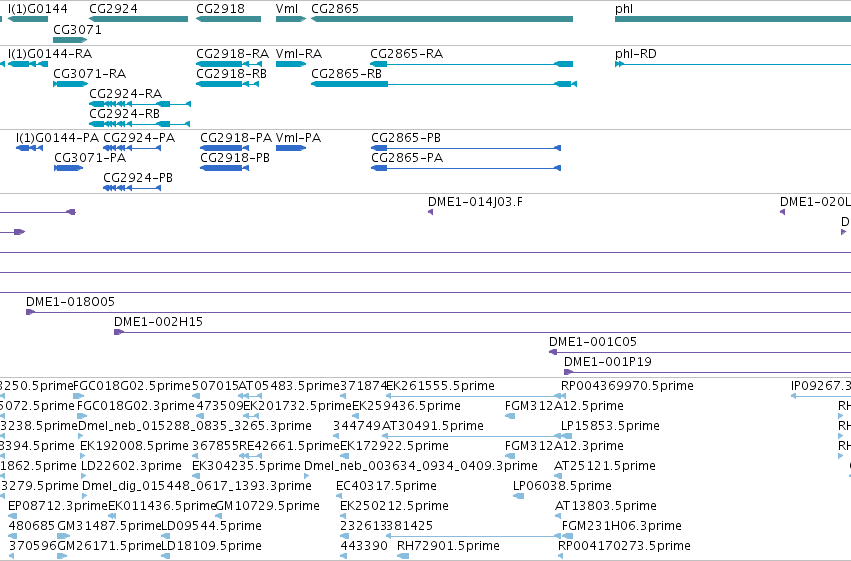Click the DME1-001C05 BAC label

(x=593, y=342)
